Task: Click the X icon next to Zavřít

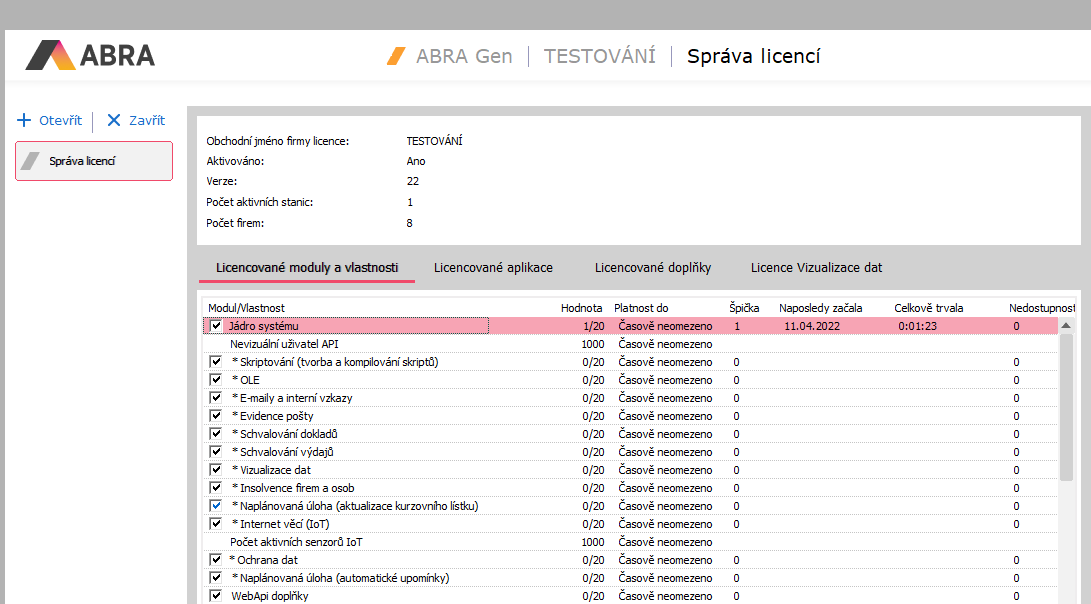Action: pyautogui.click(x=113, y=120)
